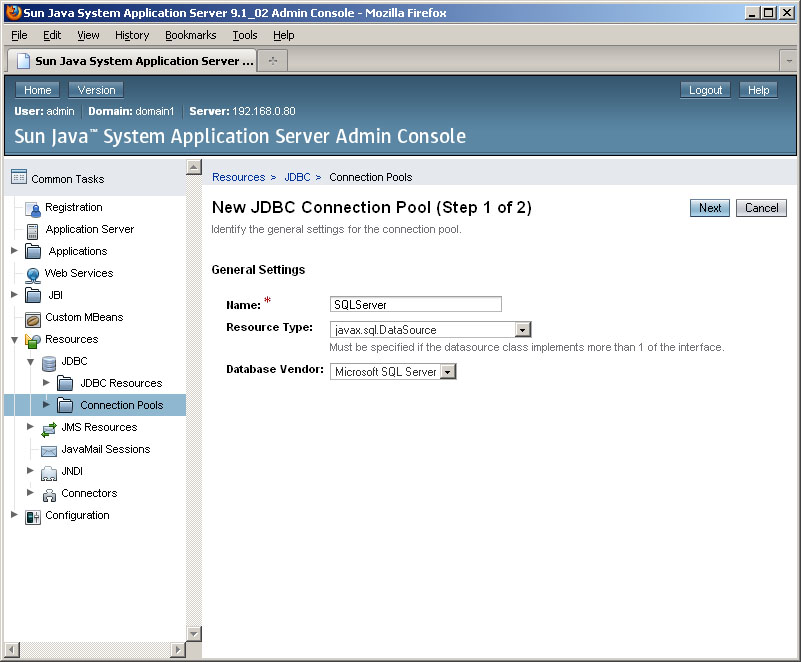This screenshot has height=662, width=801.
Task: Open the Bookmarks menu
Action: 191,35
